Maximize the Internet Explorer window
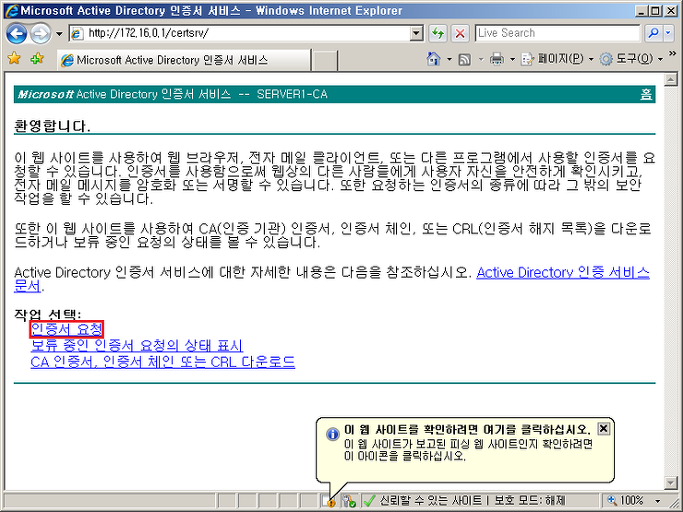Viewport: 683px width, 512px height. coord(655,11)
